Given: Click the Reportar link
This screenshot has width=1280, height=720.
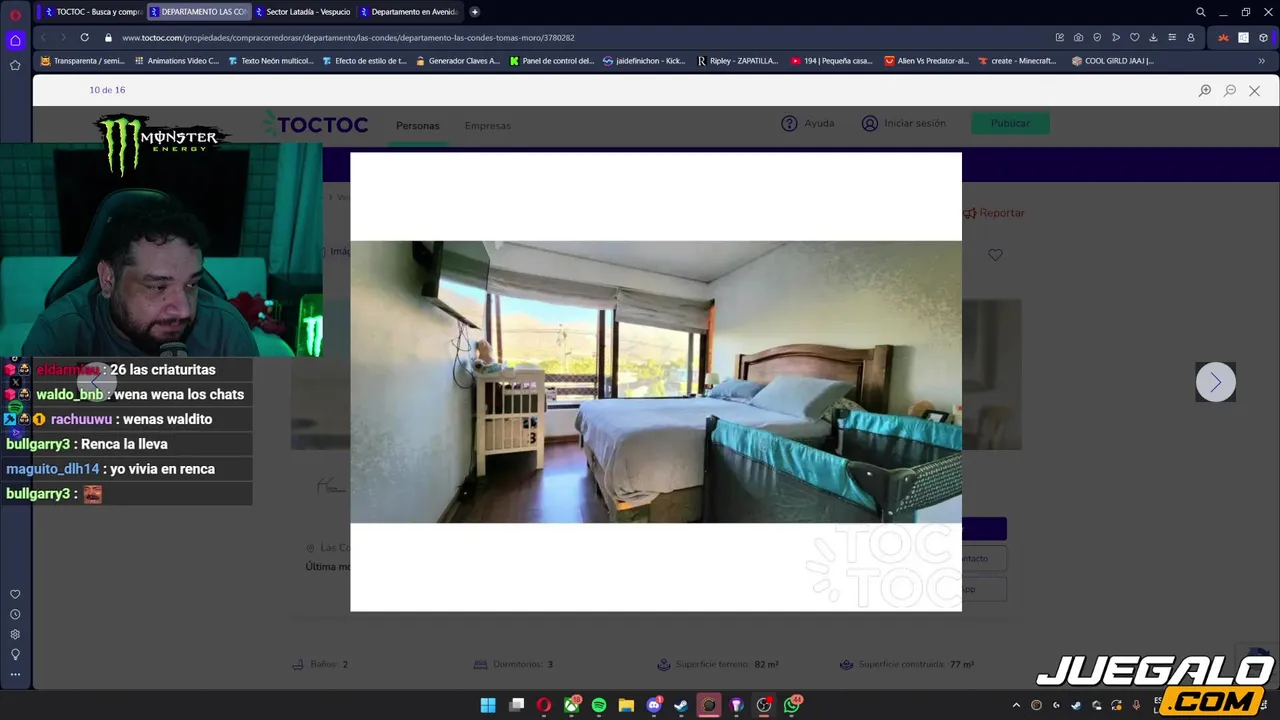Looking at the screenshot, I should pos(994,213).
